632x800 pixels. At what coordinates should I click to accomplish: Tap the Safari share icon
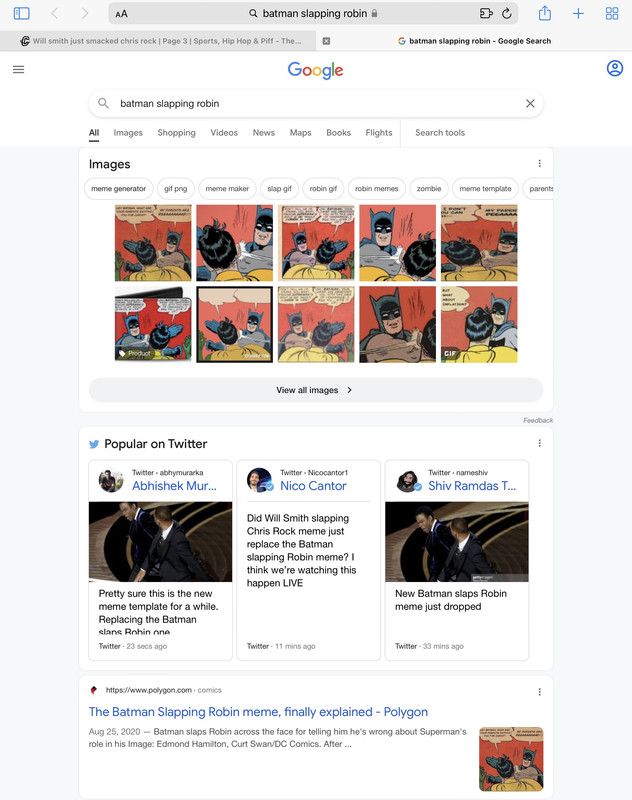tap(545, 13)
